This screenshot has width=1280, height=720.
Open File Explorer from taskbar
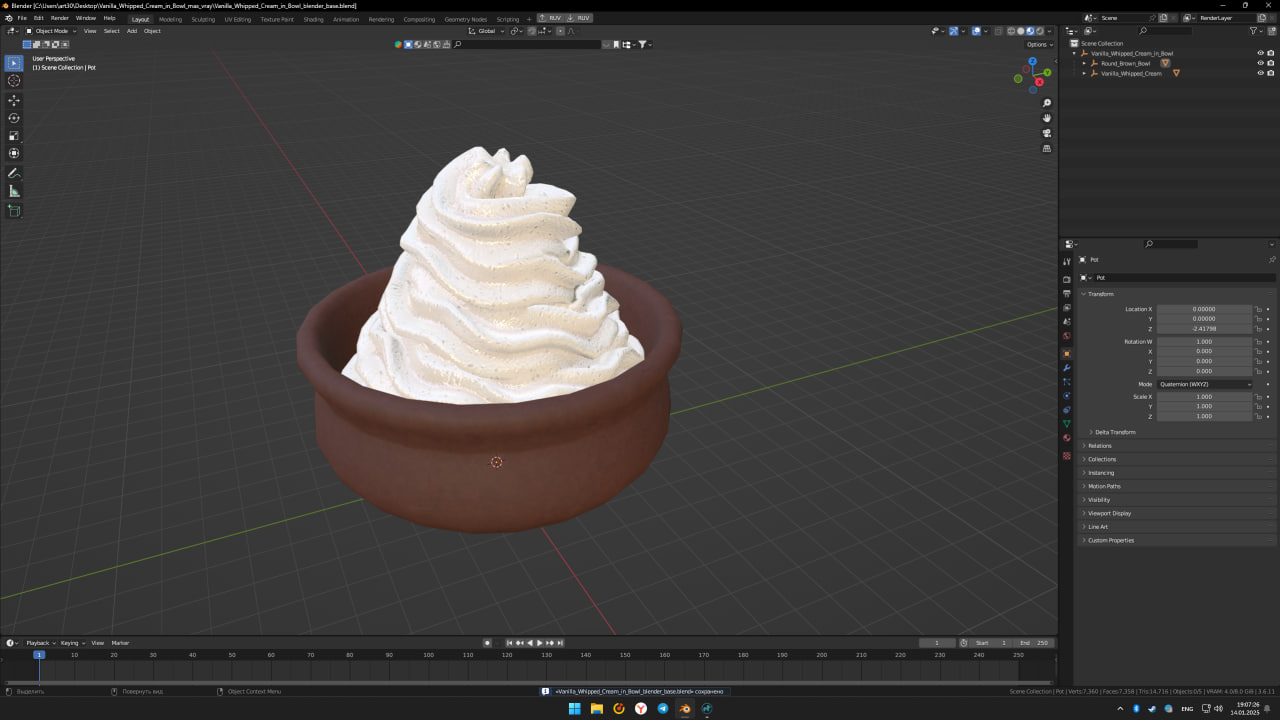point(597,709)
